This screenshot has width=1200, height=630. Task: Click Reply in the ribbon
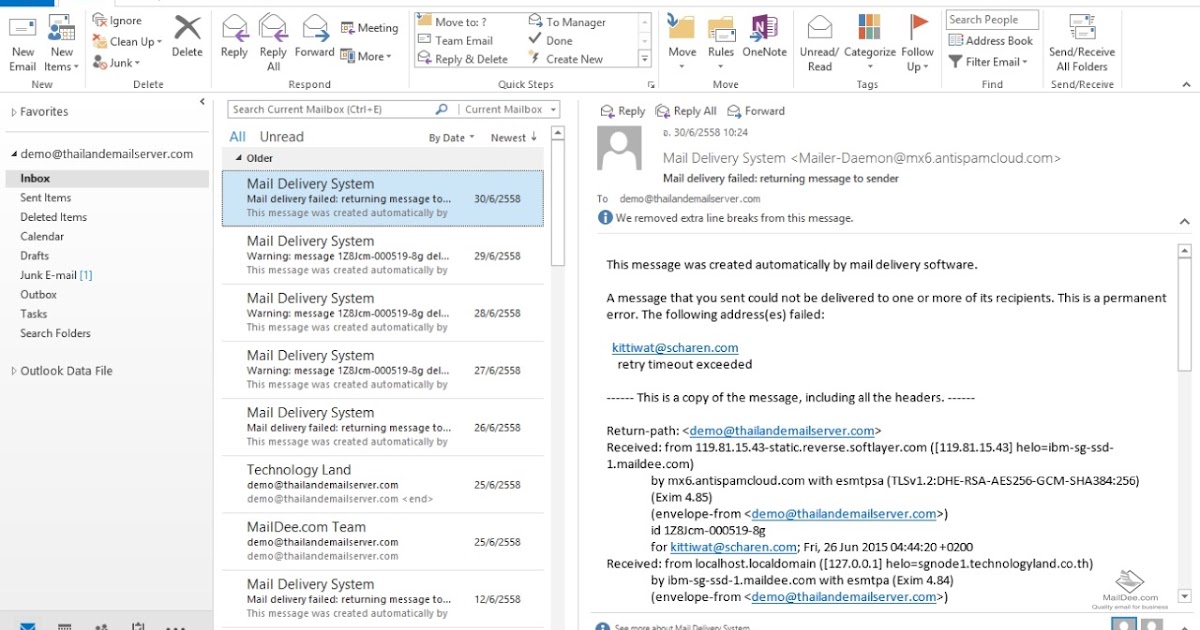[234, 38]
